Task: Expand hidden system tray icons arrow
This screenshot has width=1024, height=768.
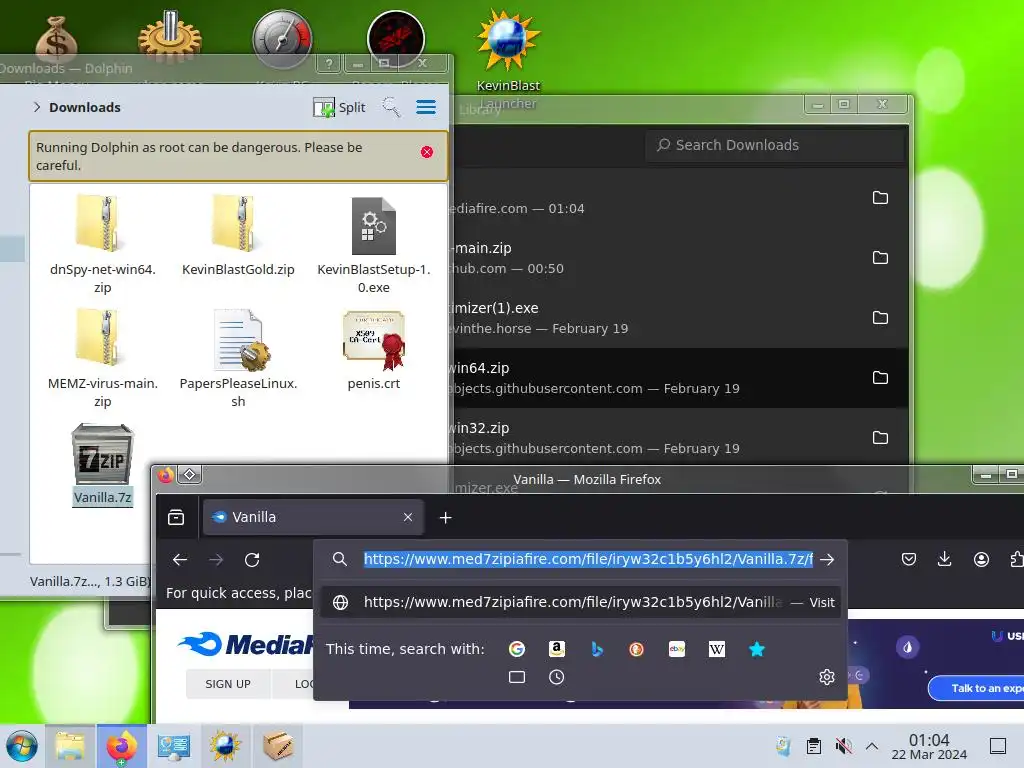Action: pos(871,746)
